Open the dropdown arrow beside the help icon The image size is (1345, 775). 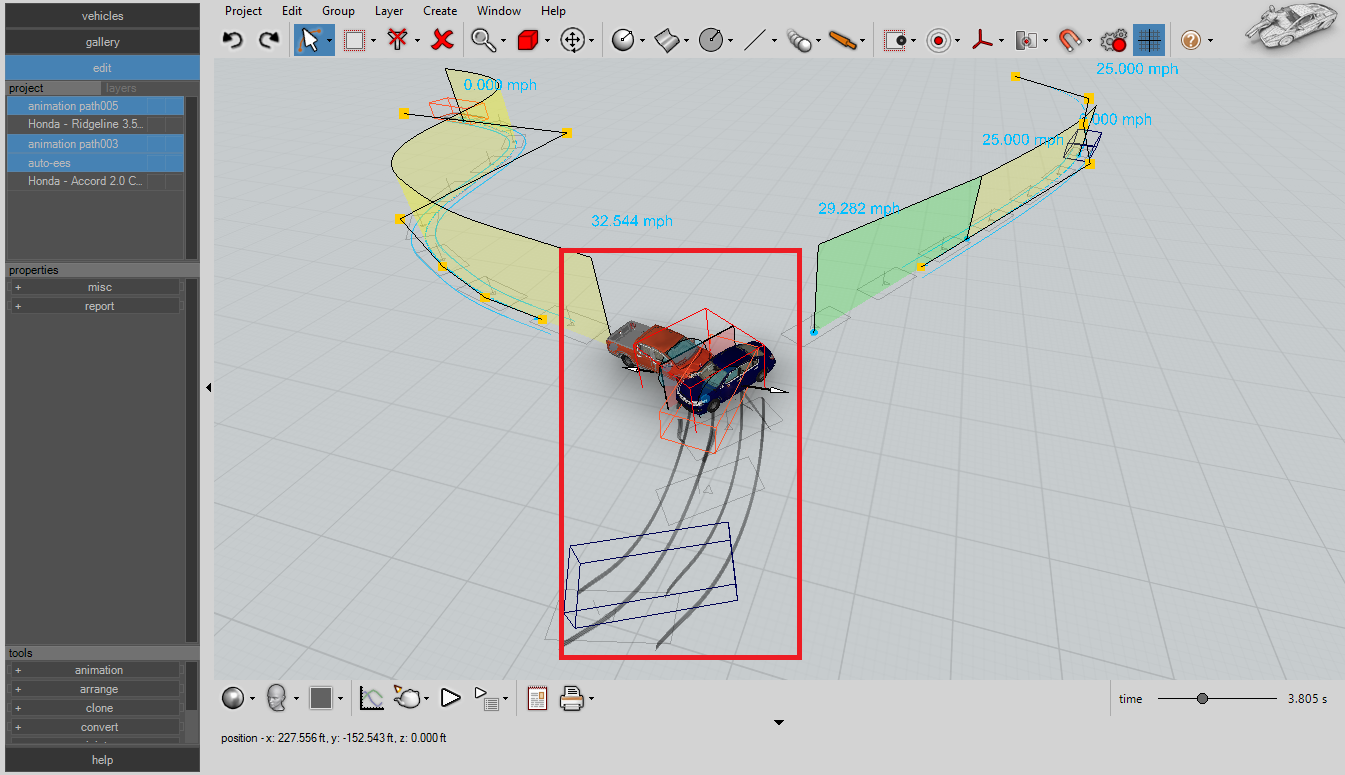click(1210, 41)
